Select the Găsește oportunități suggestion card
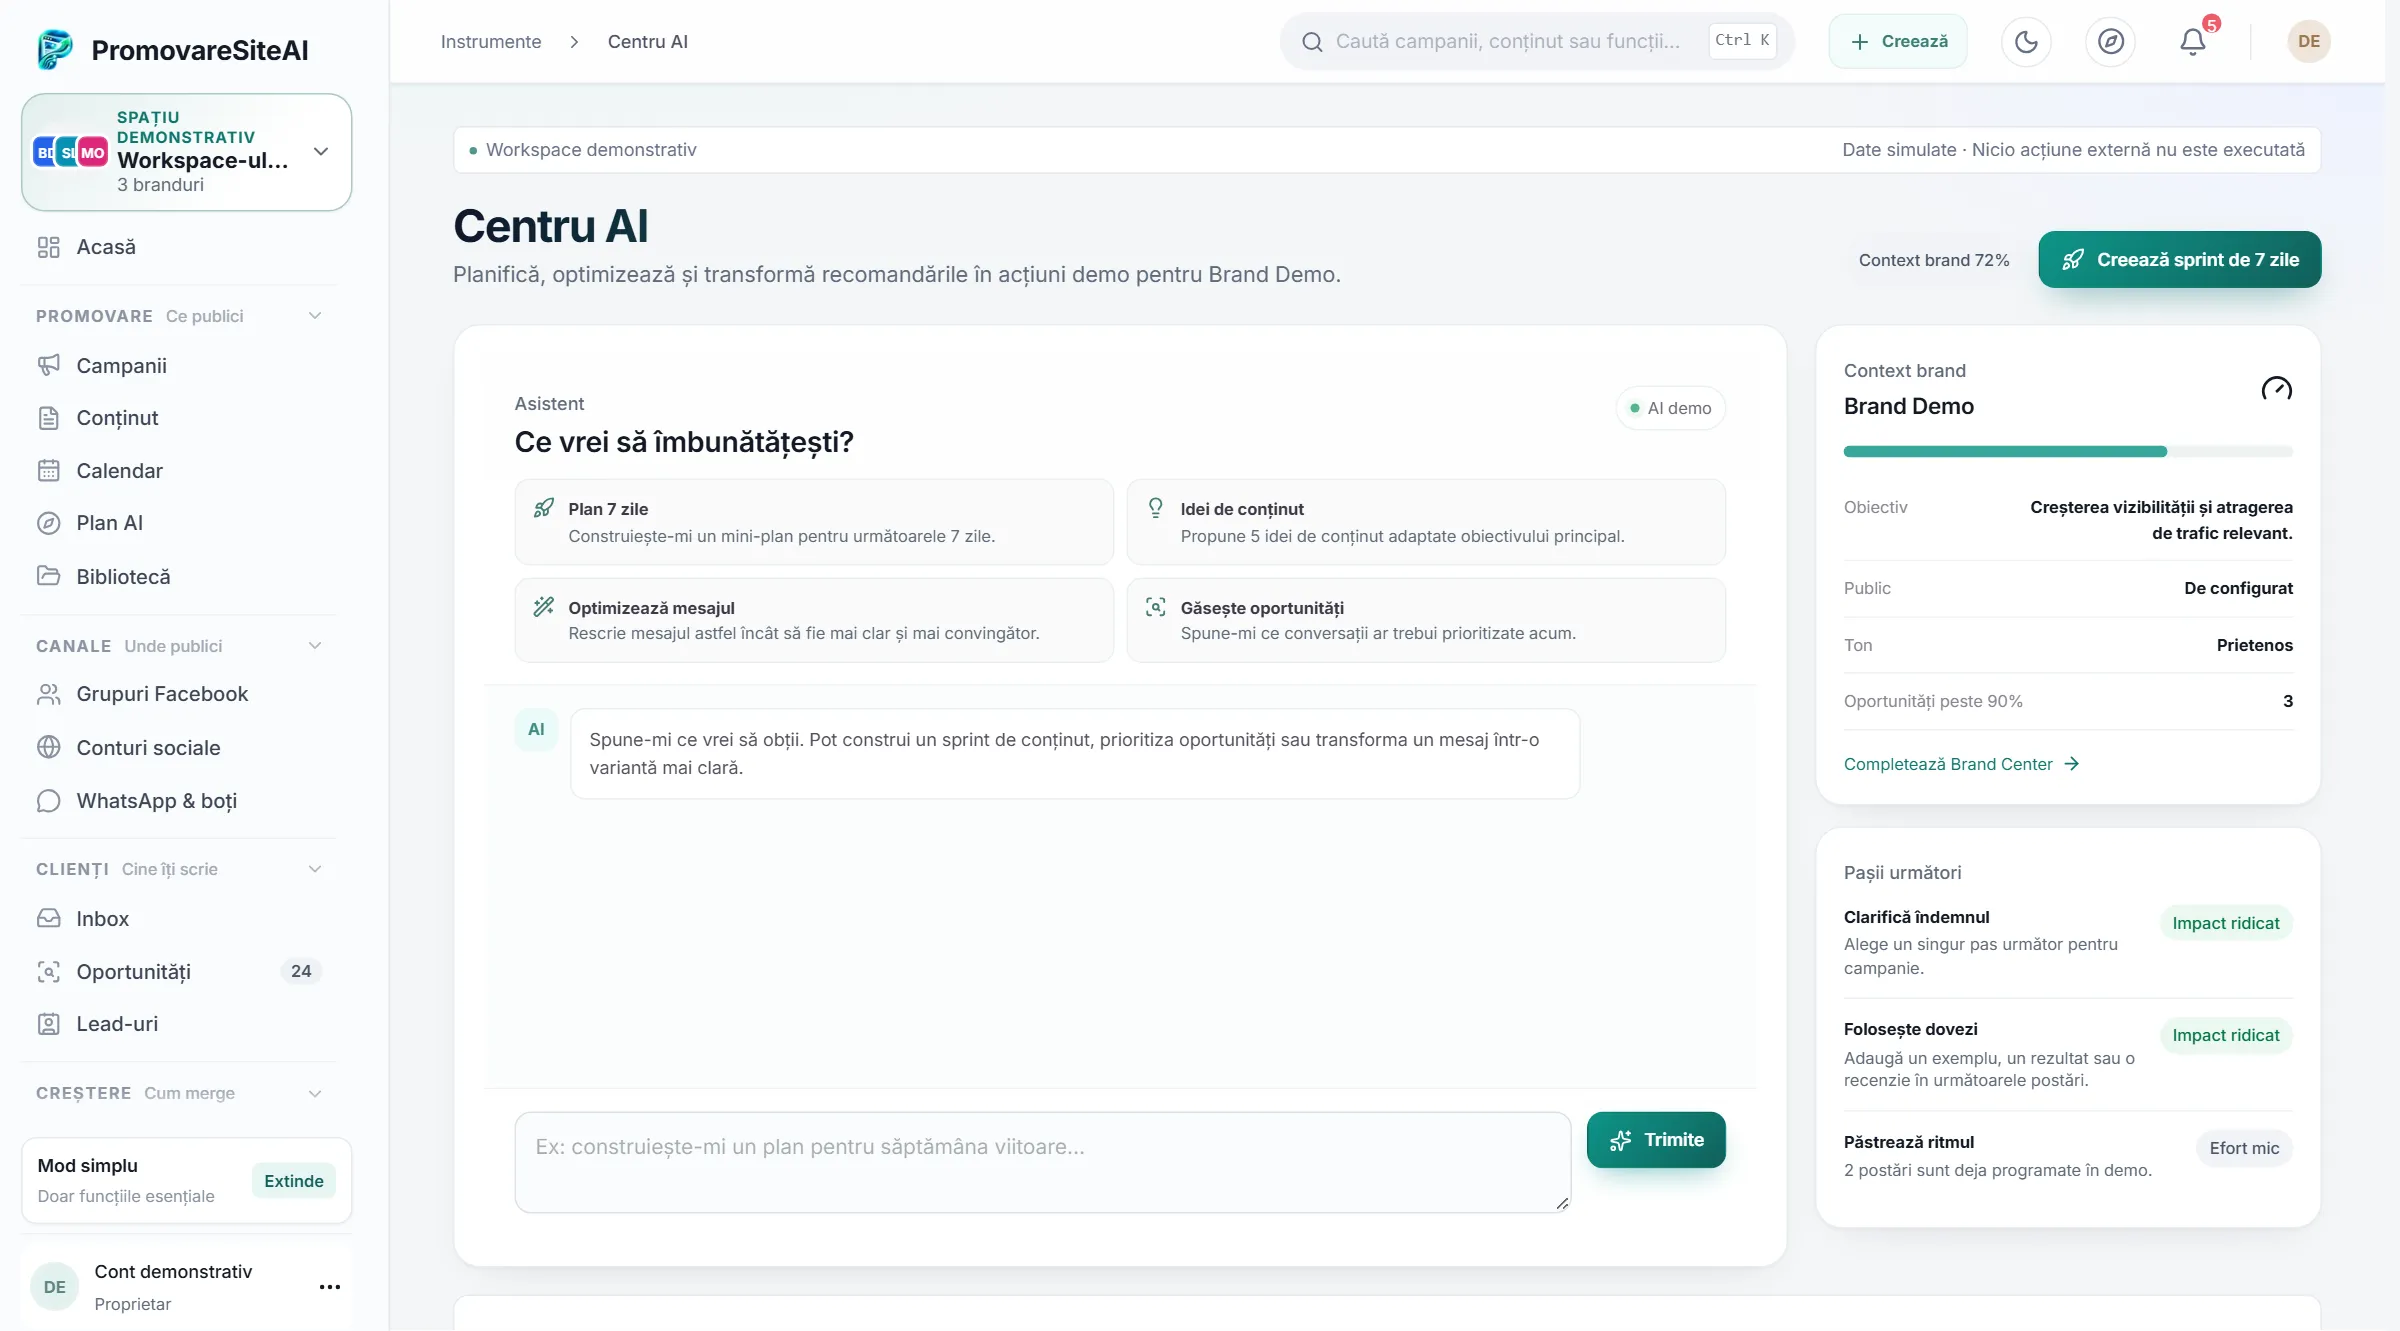2400x1331 pixels. pyautogui.click(x=1426, y=620)
